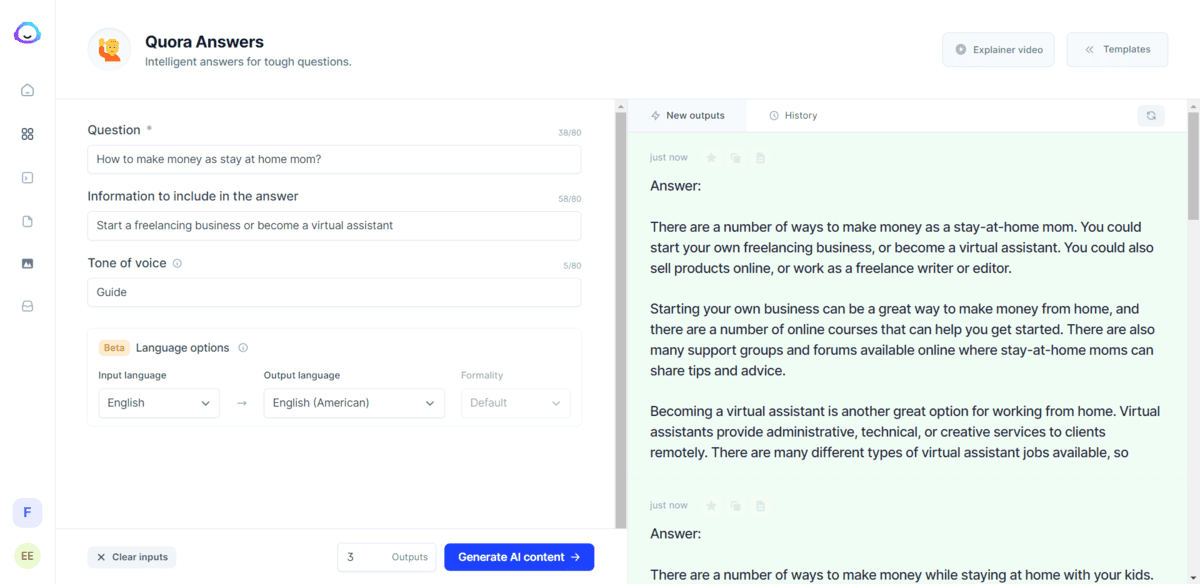Click the Language options info icon
The width and height of the screenshot is (1200, 584).
(242, 347)
